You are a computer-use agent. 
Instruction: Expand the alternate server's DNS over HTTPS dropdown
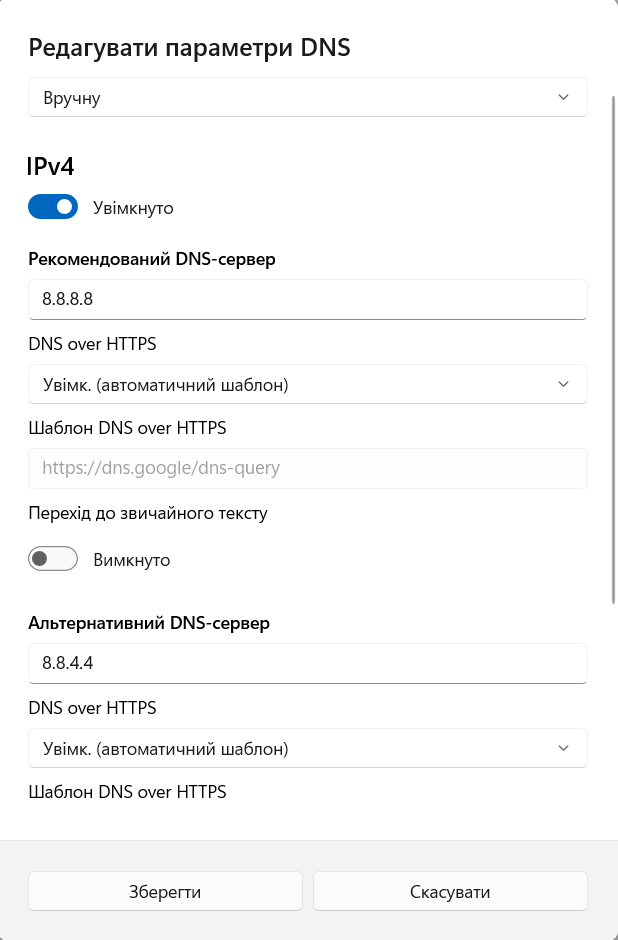tap(308, 748)
